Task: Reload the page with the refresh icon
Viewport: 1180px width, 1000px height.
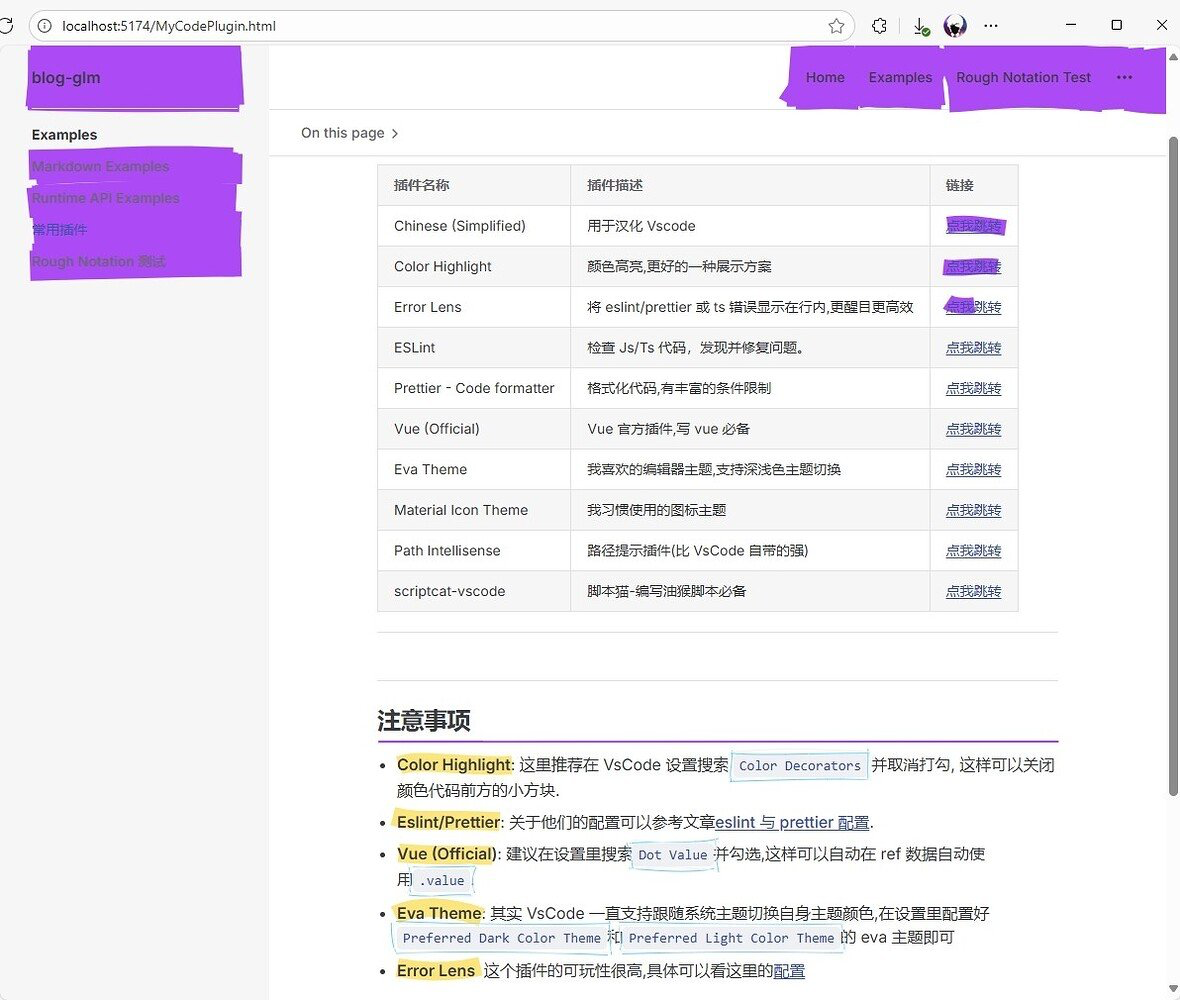Action: pyautogui.click(x=6, y=26)
